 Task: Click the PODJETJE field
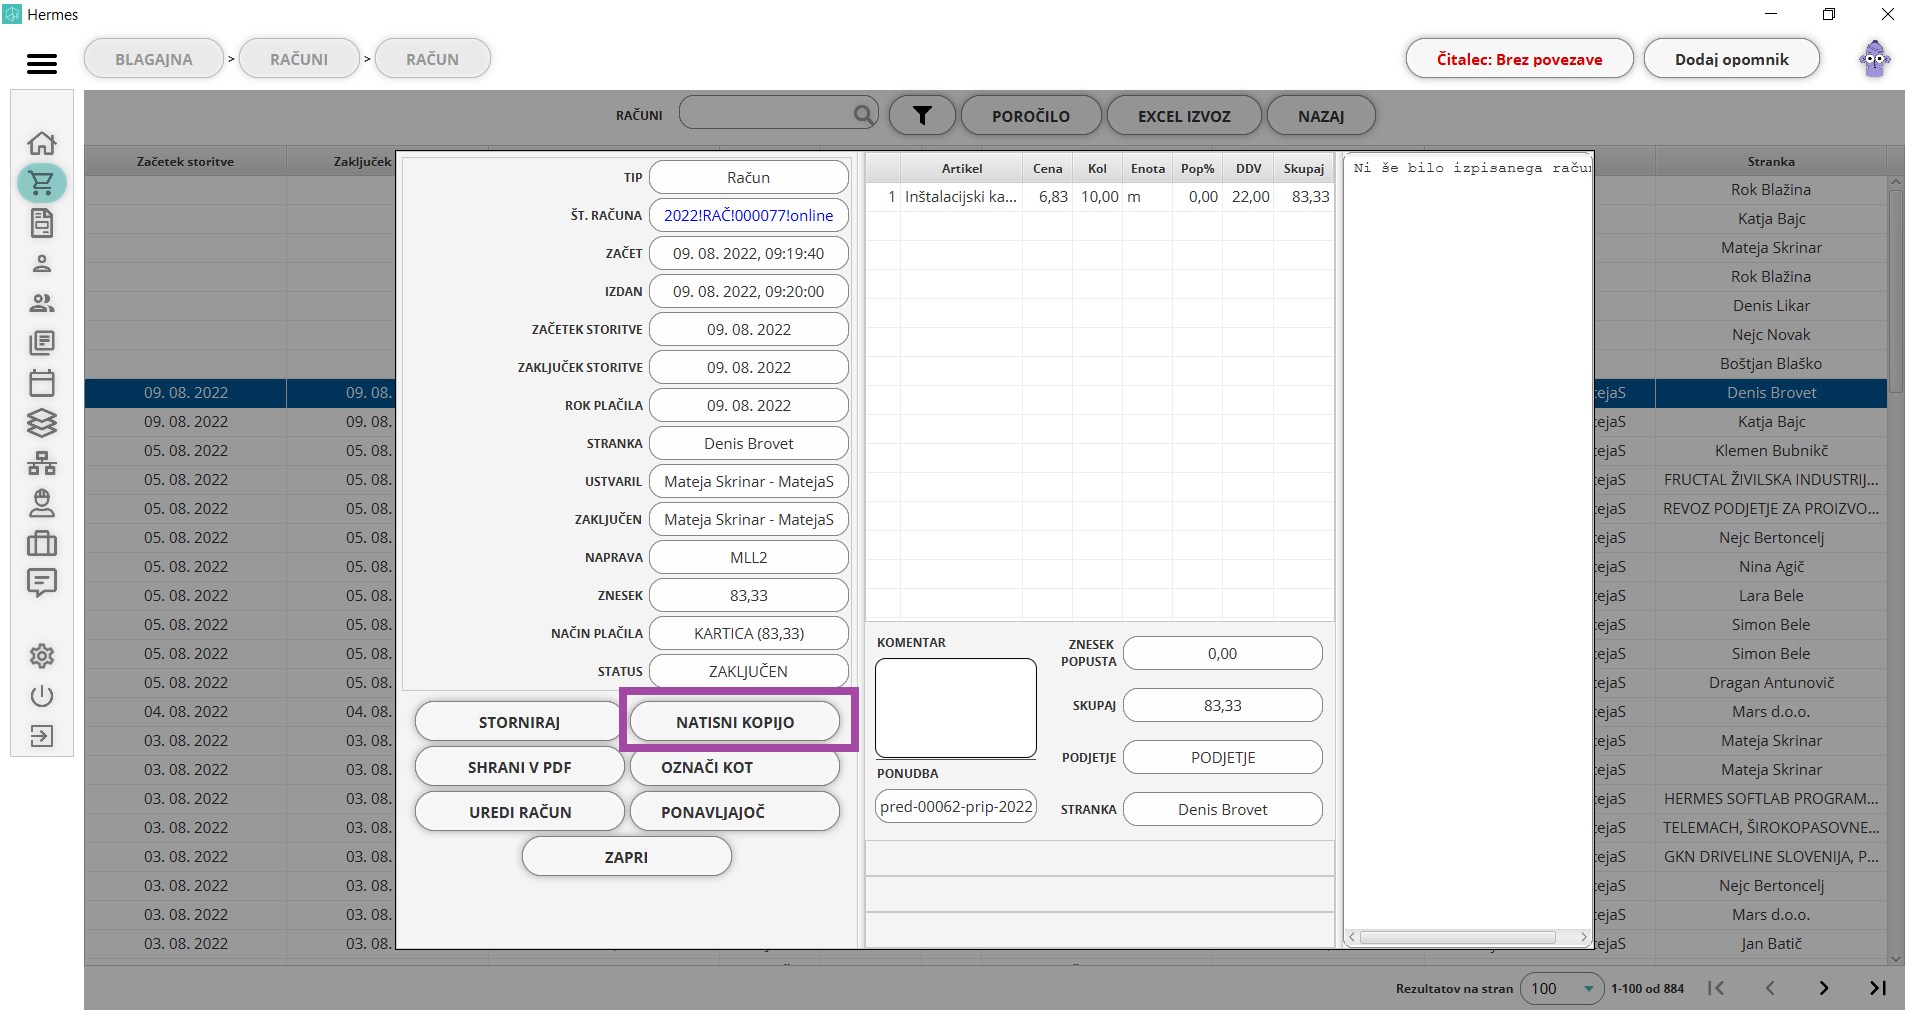tap(1223, 757)
